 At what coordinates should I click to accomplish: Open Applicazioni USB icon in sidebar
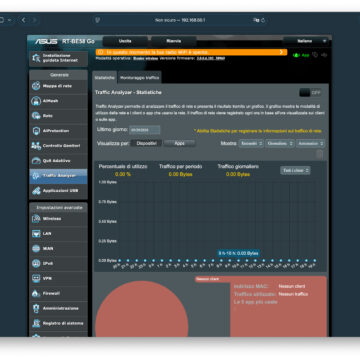36,191
